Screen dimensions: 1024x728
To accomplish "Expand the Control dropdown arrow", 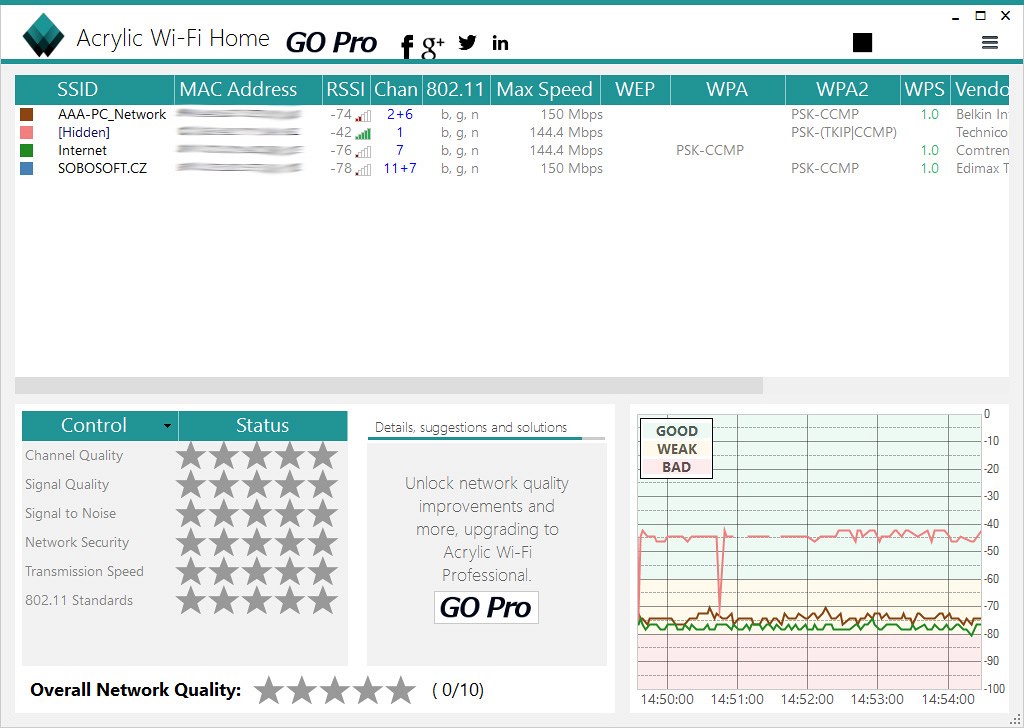I will point(167,426).
